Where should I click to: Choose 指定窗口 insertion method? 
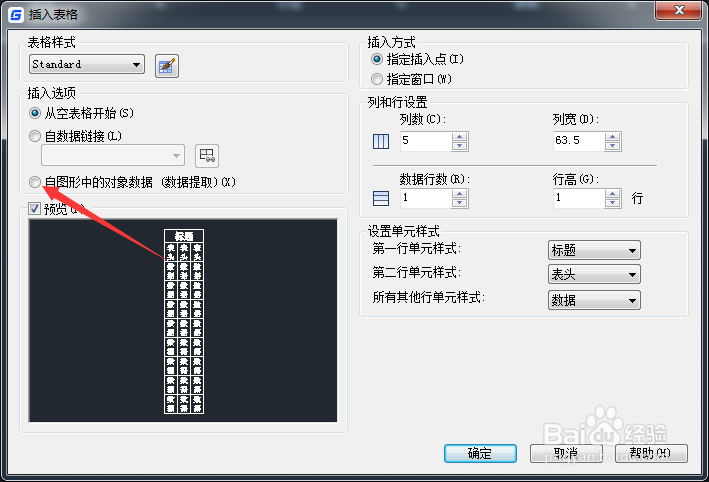click(x=377, y=79)
